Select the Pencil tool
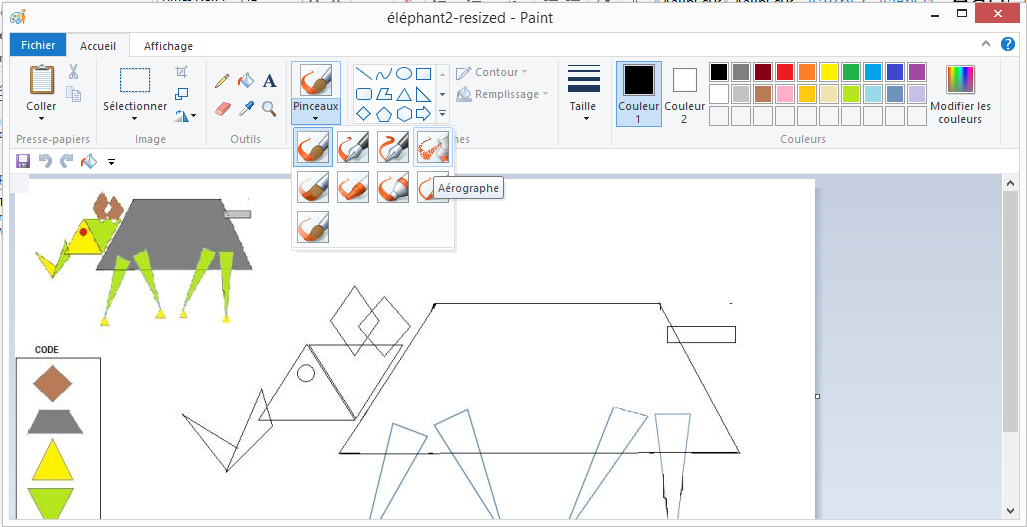Screen dimensions: 1027x527 [x=222, y=80]
